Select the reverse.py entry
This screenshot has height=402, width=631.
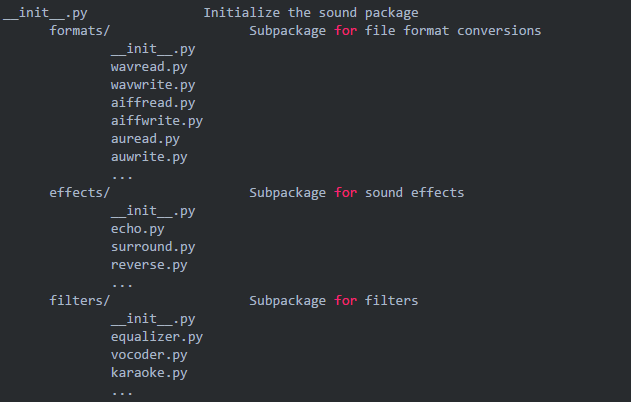coord(149,265)
